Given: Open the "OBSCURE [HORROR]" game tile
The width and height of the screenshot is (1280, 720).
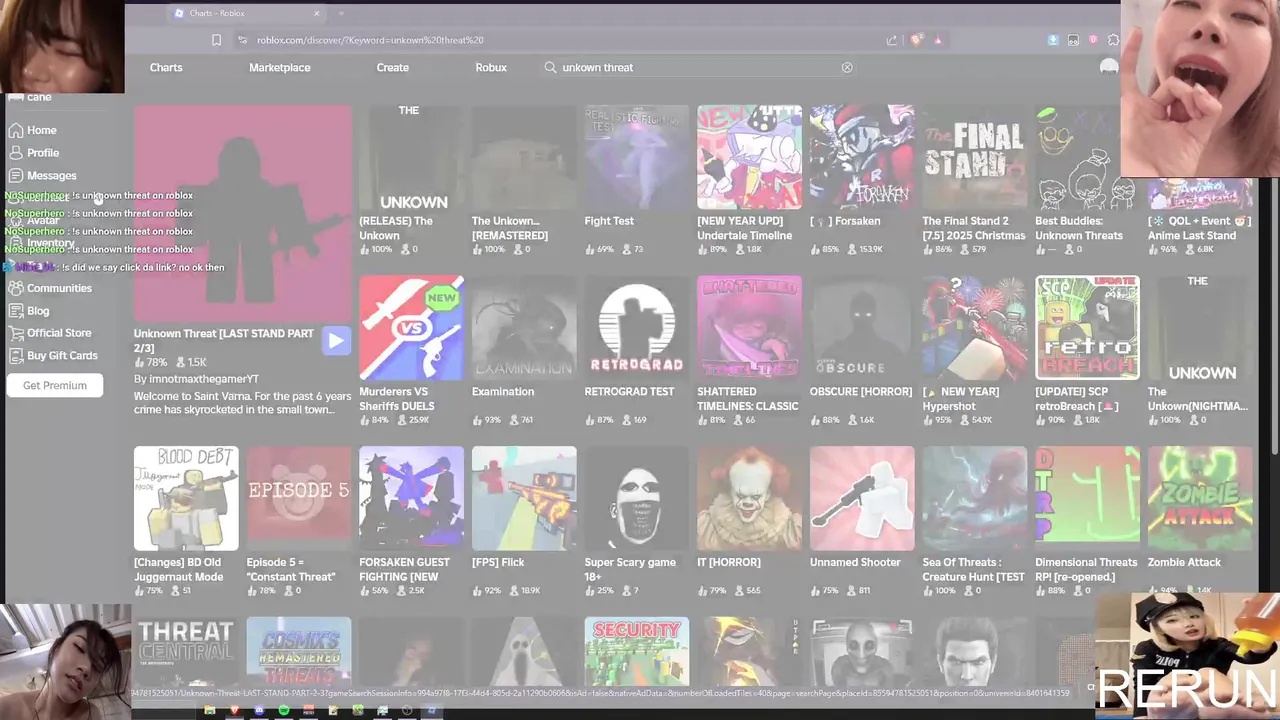Looking at the screenshot, I should click(862, 350).
